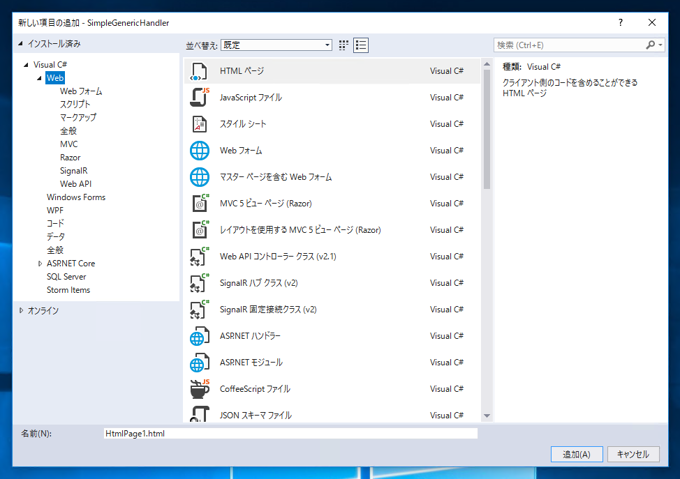Expand the オンライン section
The image size is (680, 479).
tap(21, 310)
